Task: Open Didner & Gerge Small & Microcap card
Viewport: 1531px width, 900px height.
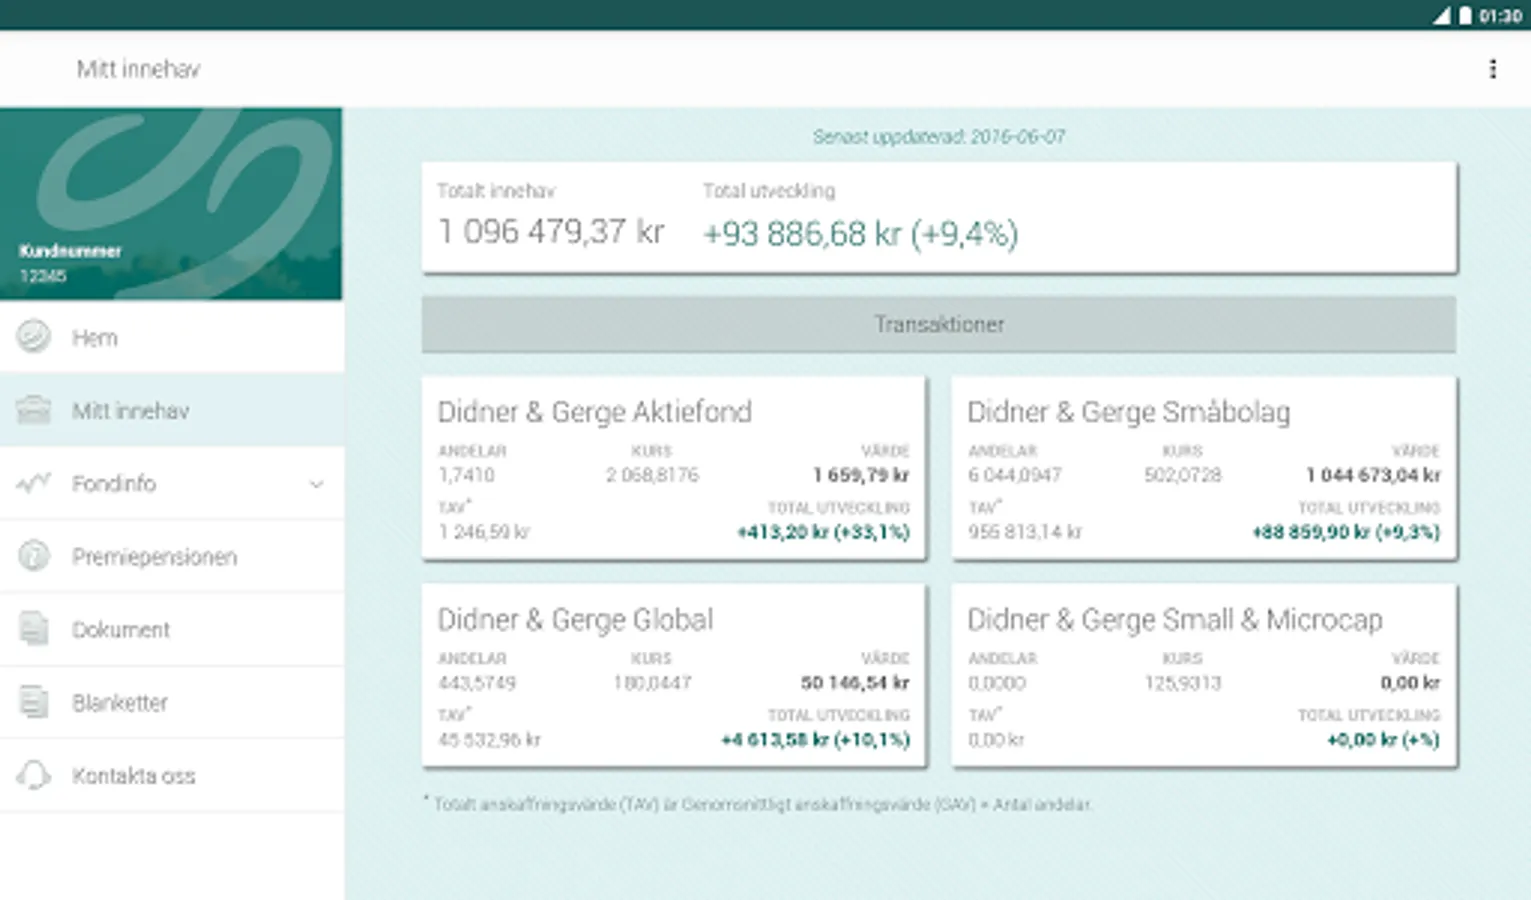Action: click(1204, 675)
